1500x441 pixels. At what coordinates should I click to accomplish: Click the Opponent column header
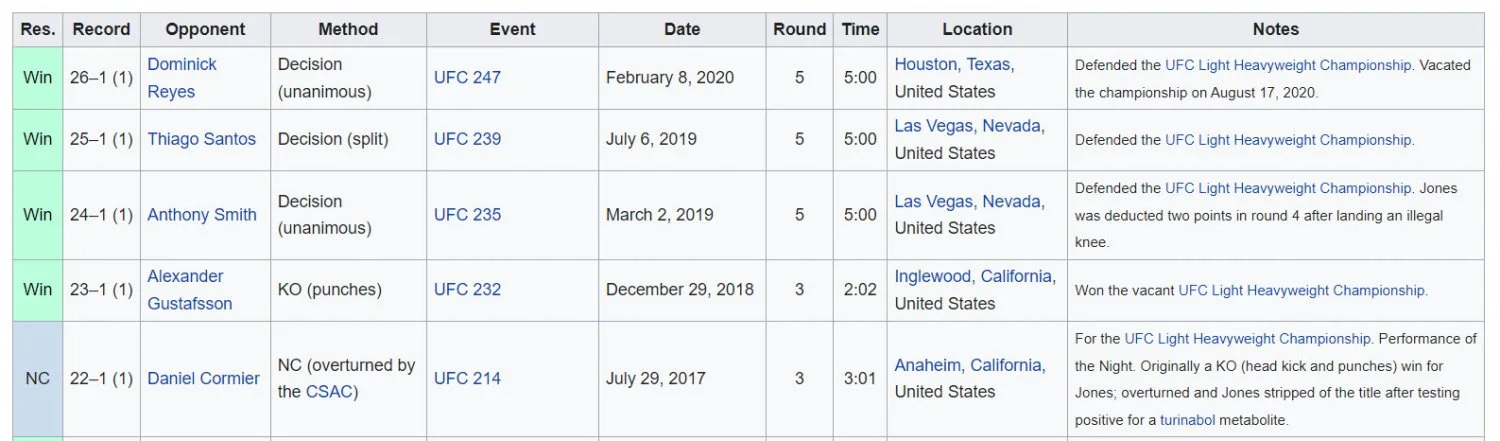click(205, 29)
